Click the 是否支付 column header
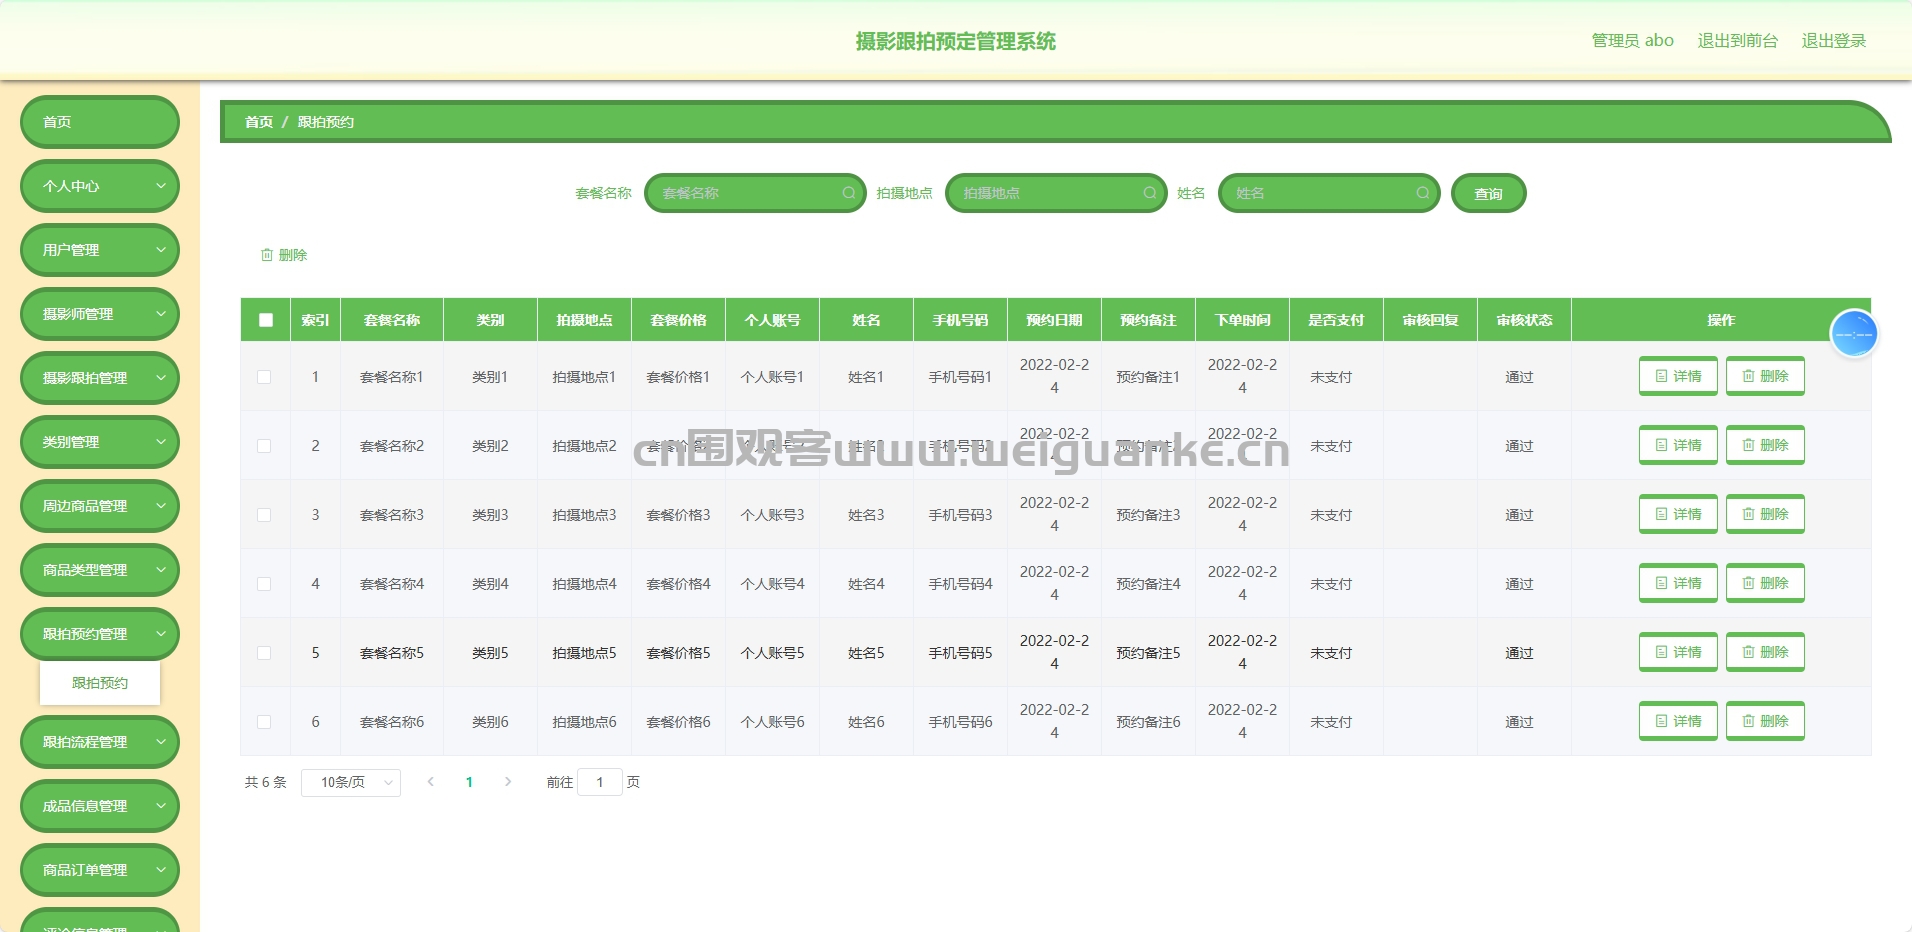 click(1336, 320)
